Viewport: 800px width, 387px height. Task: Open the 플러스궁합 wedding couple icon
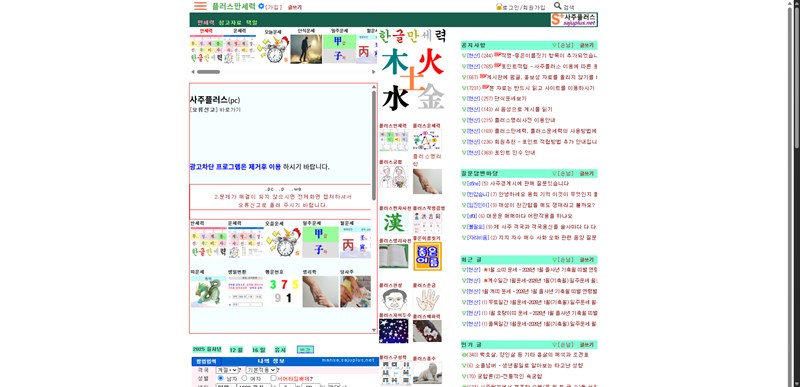coord(393,176)
